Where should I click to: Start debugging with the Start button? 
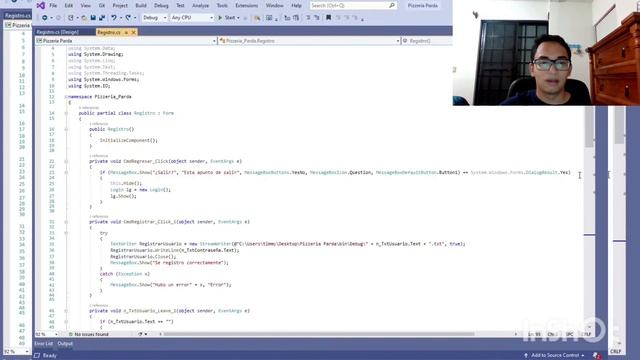[x=227, y=18]
